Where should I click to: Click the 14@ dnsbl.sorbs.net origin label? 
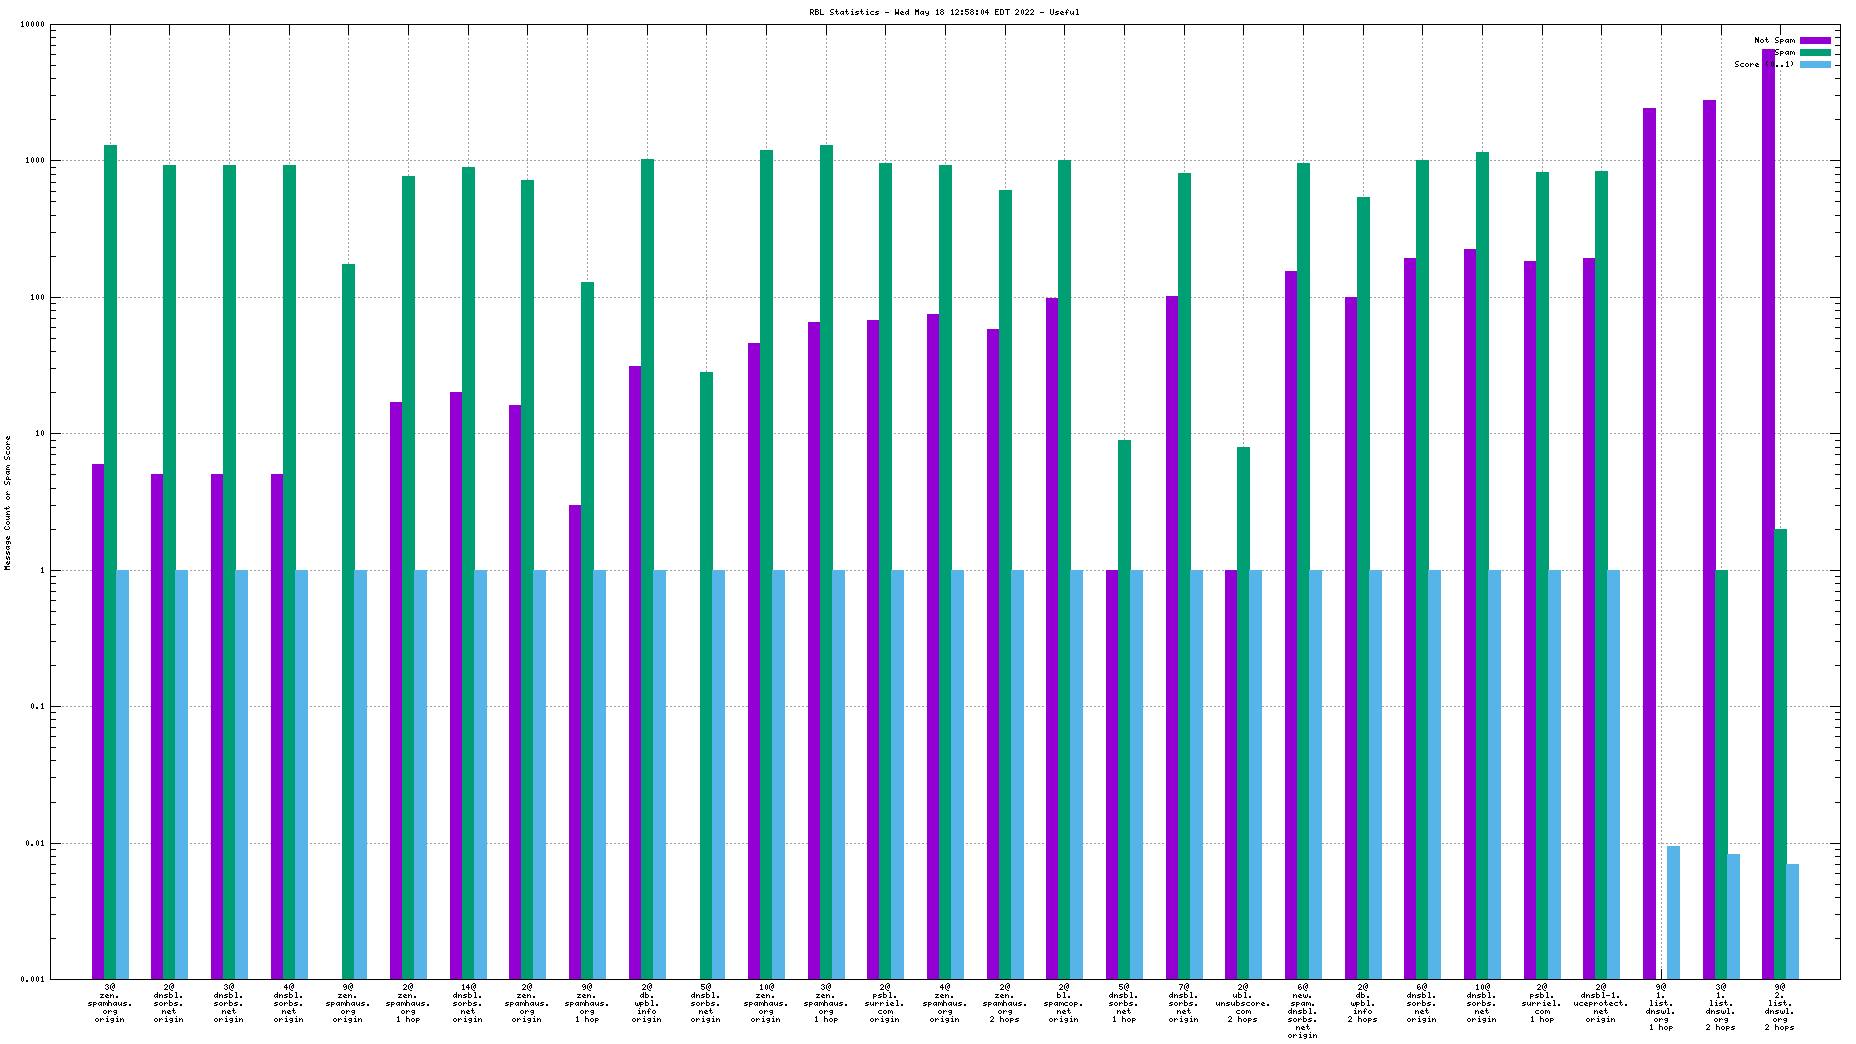pos(468,1003)
